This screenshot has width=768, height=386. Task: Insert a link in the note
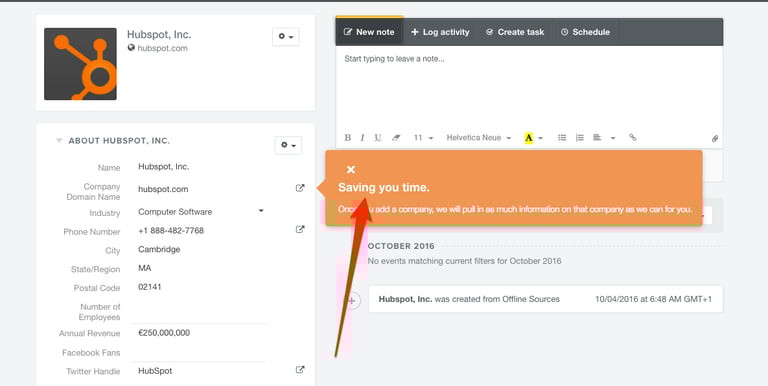click(x=633, y=138)
